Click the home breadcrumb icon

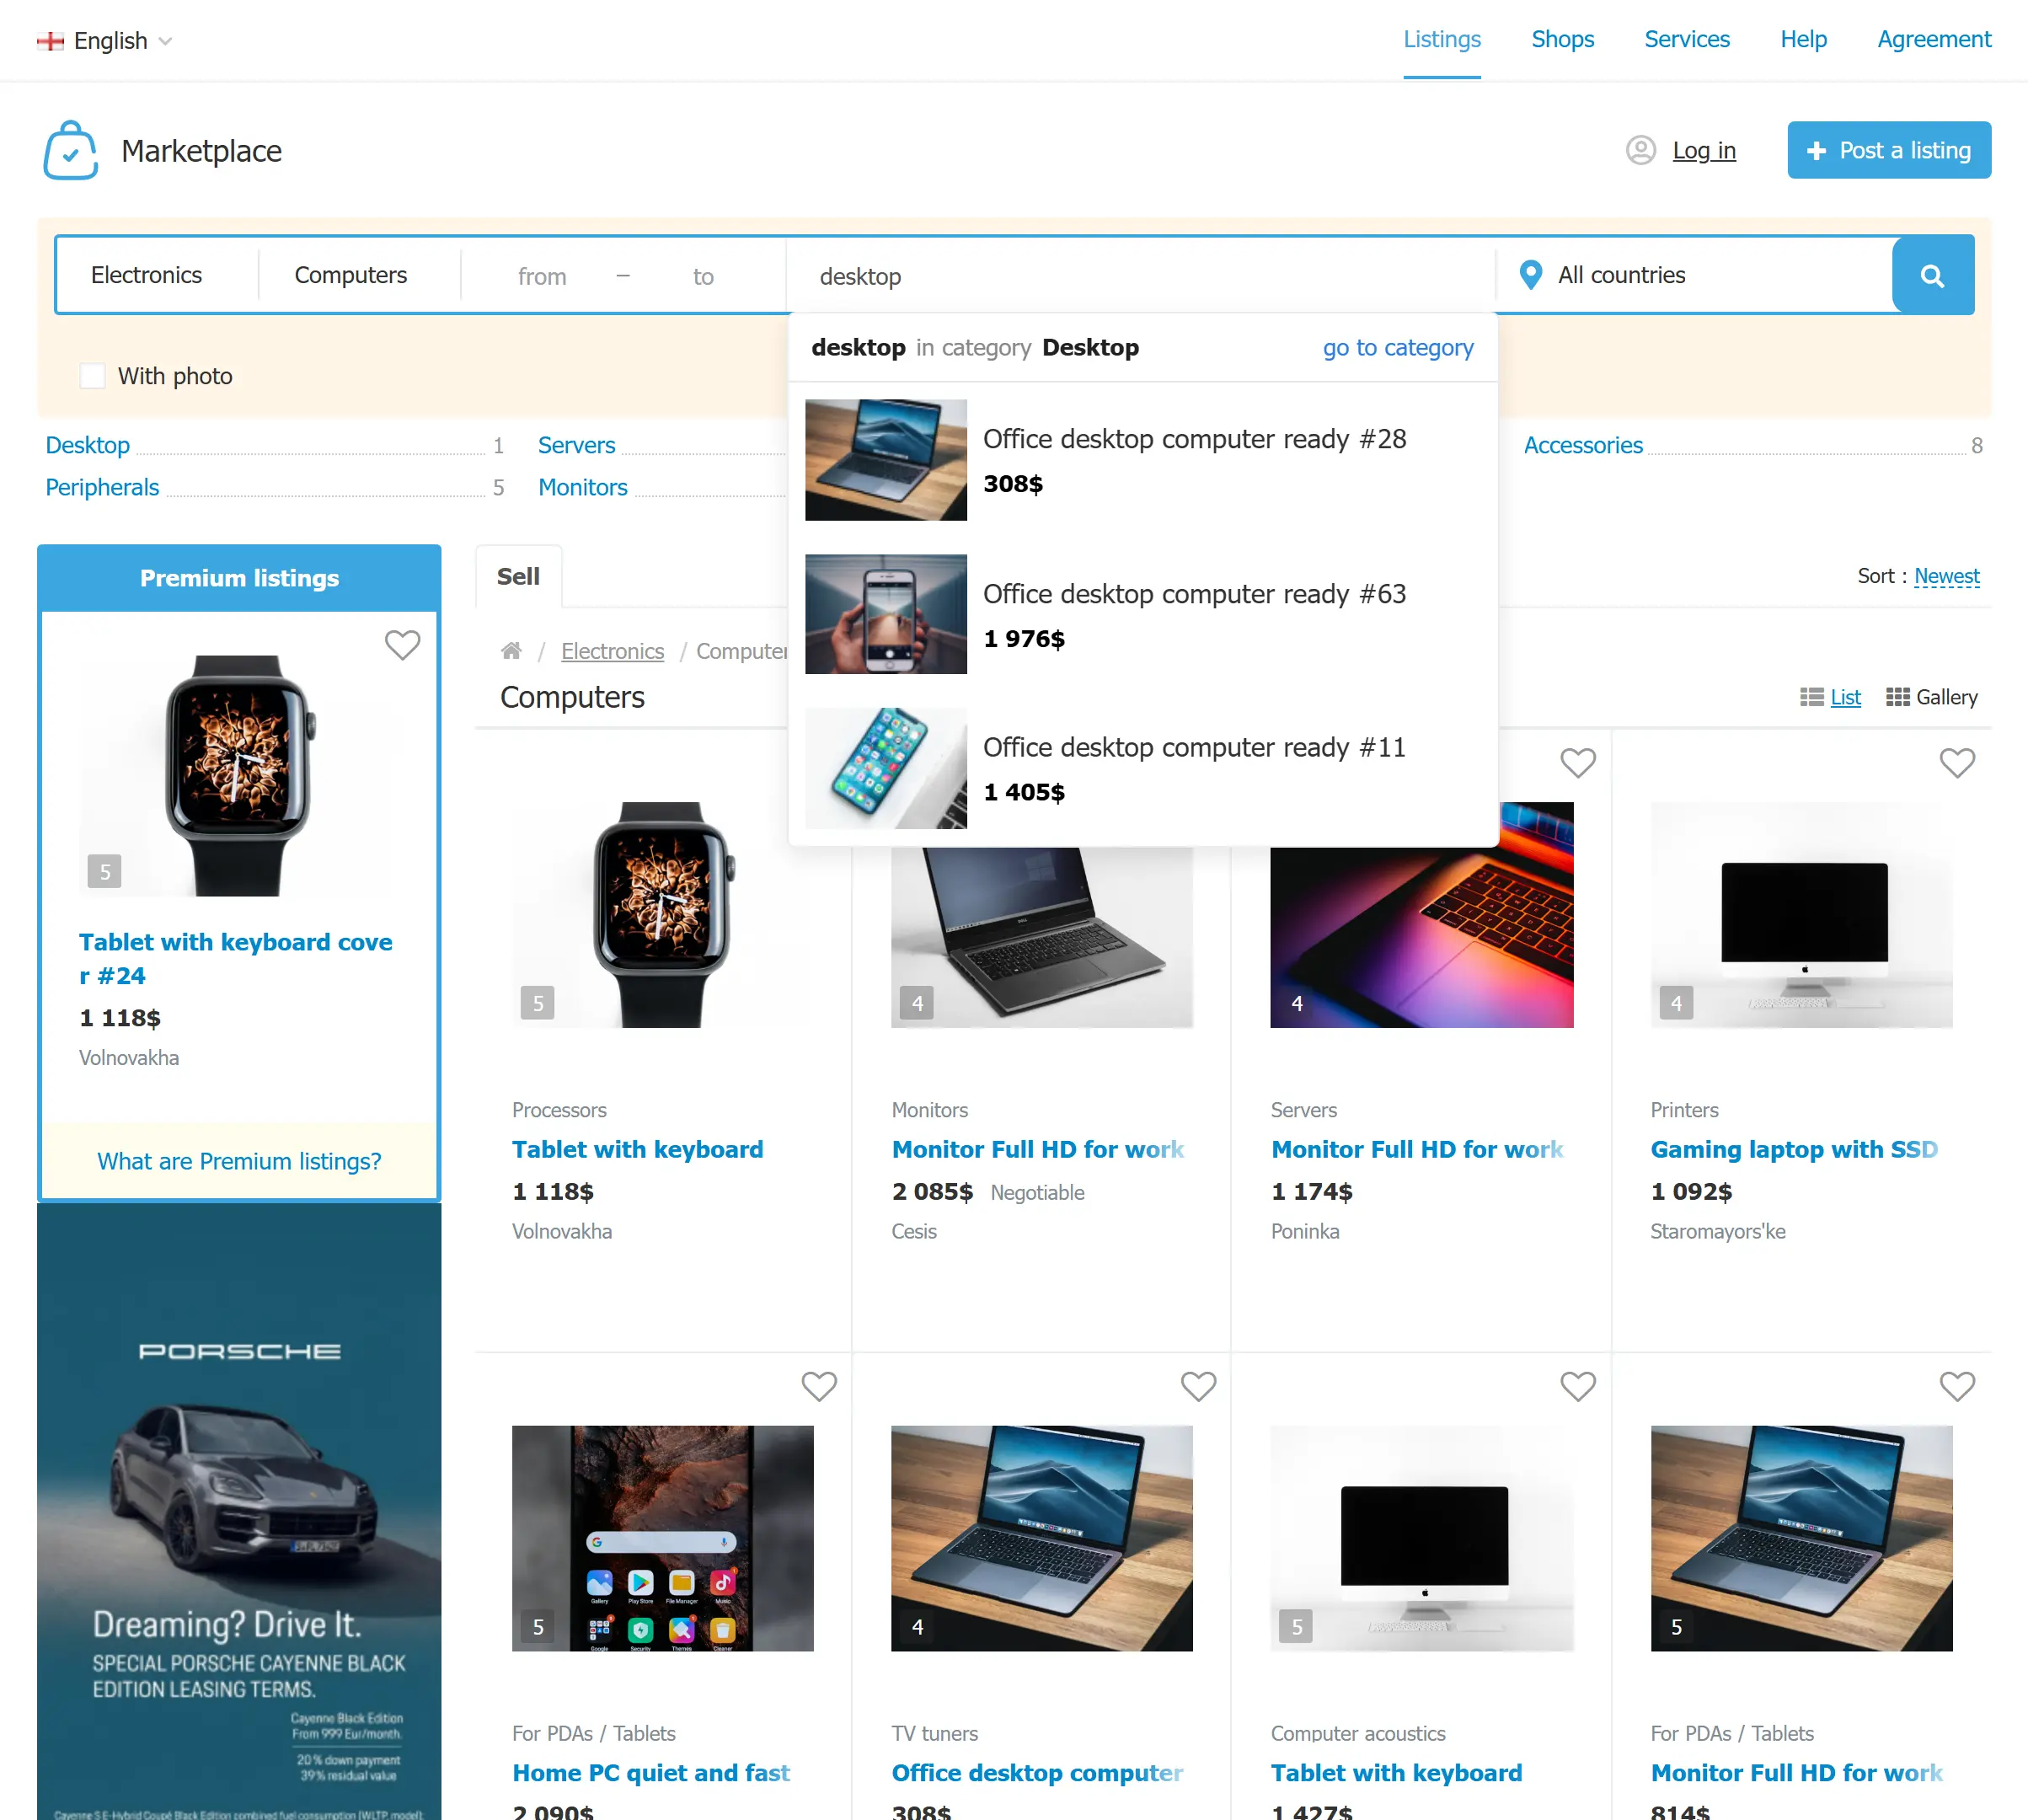pos(511,651)
